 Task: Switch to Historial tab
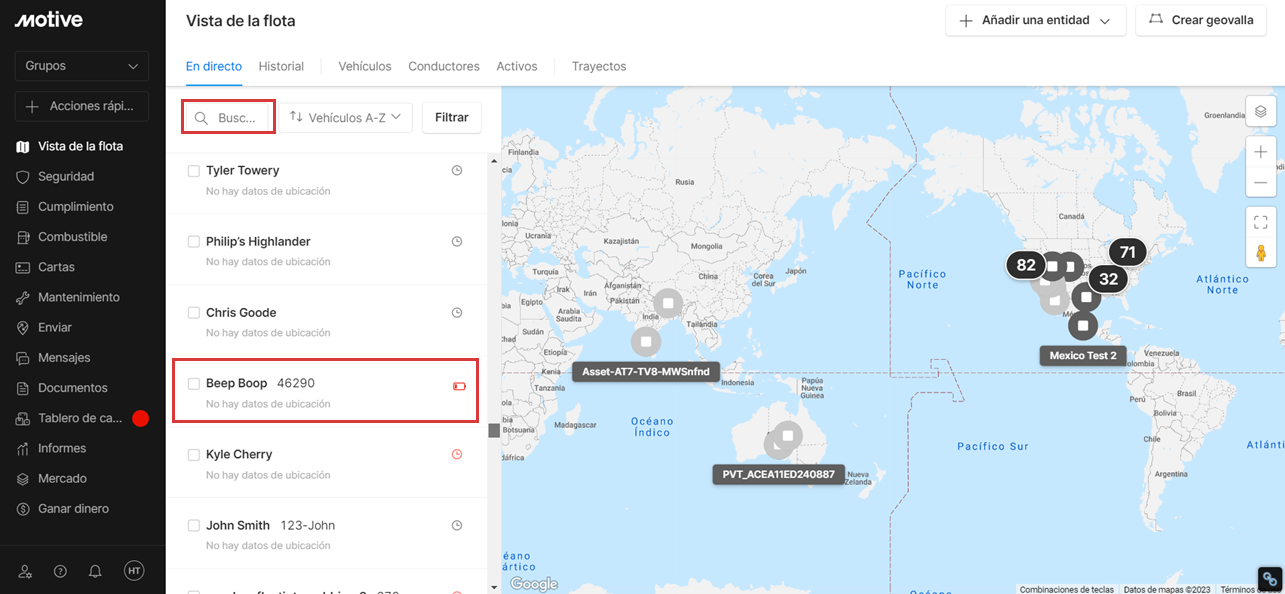[x=281, y=66]
